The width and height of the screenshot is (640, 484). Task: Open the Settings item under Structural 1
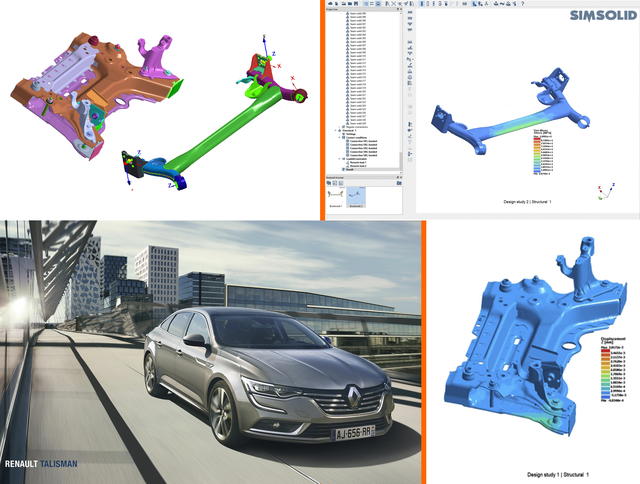pyautogui.click(x=349, y=134)
